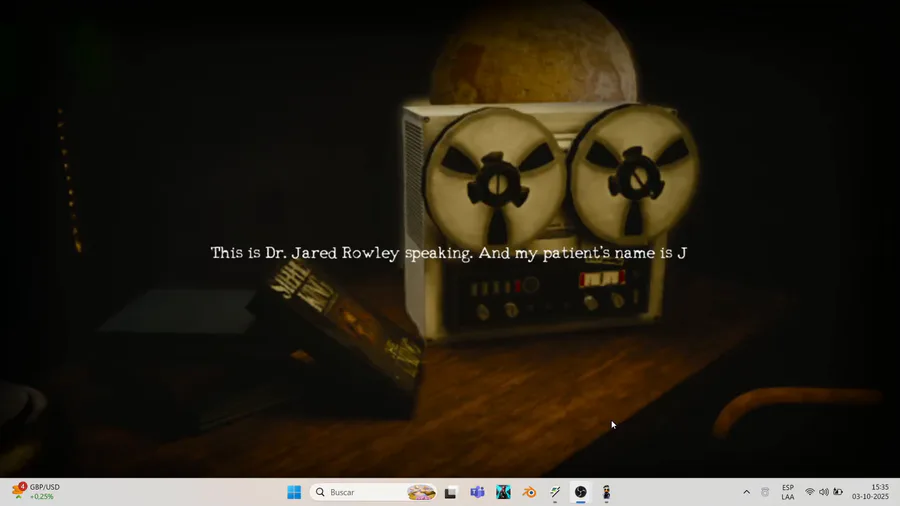Launch Blender from the taskbar

[529, 492]
